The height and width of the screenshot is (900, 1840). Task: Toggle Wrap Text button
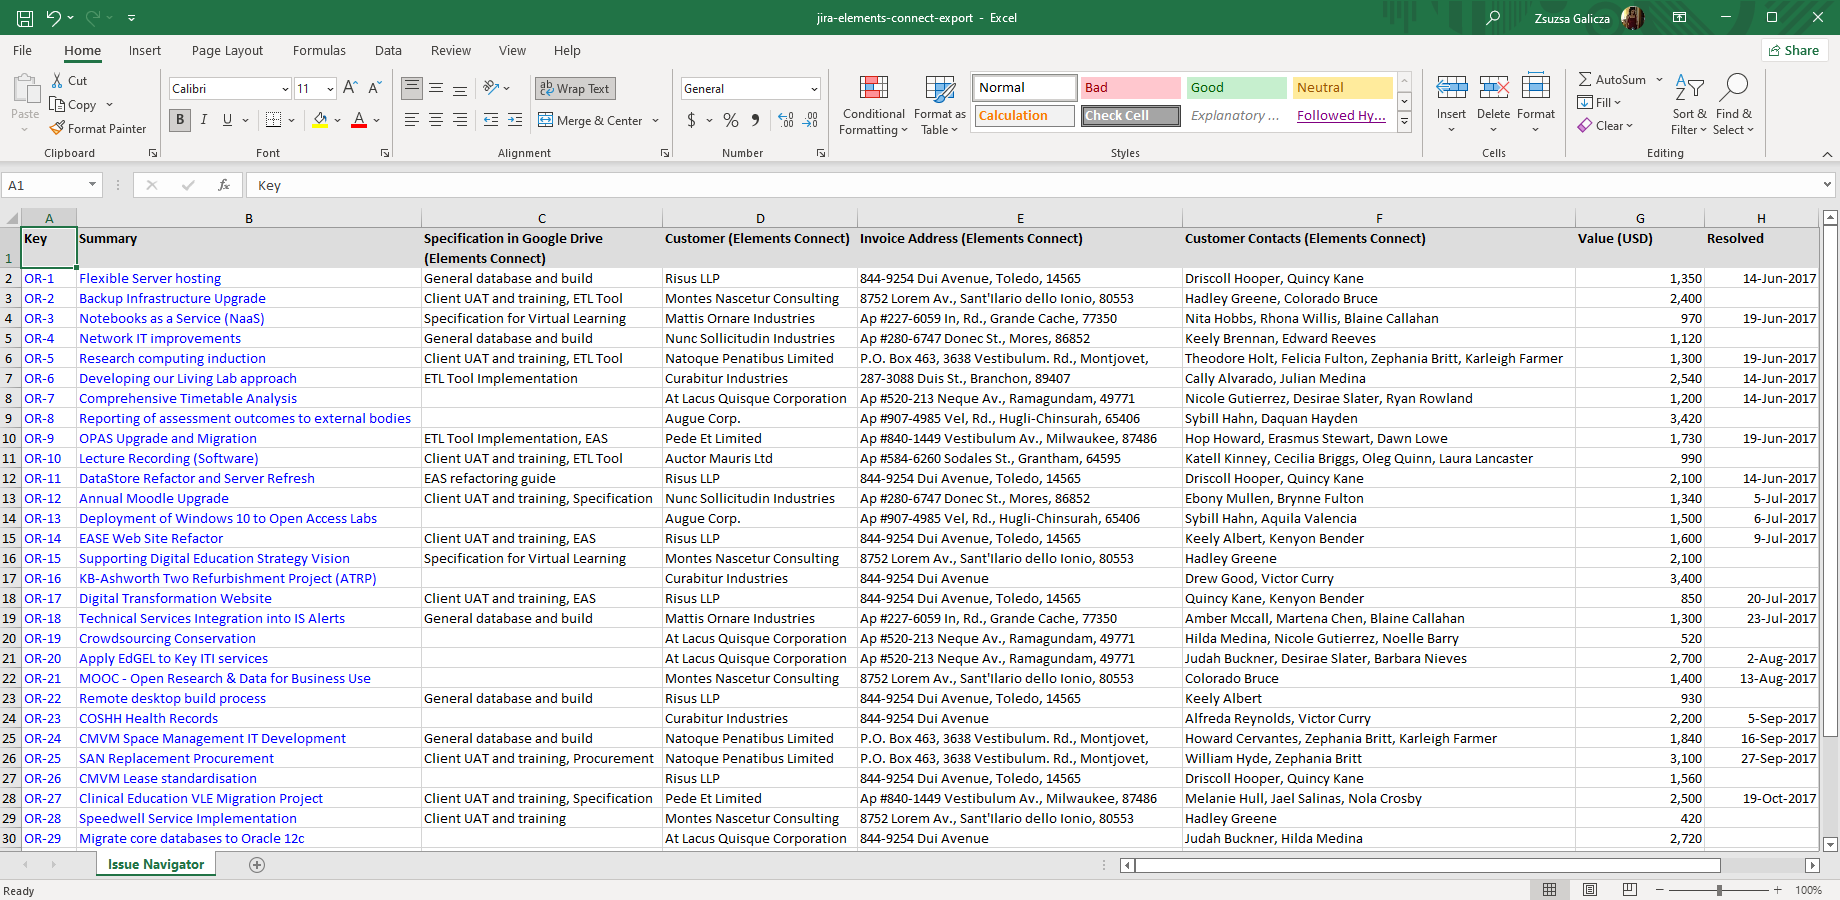[575, 88]
